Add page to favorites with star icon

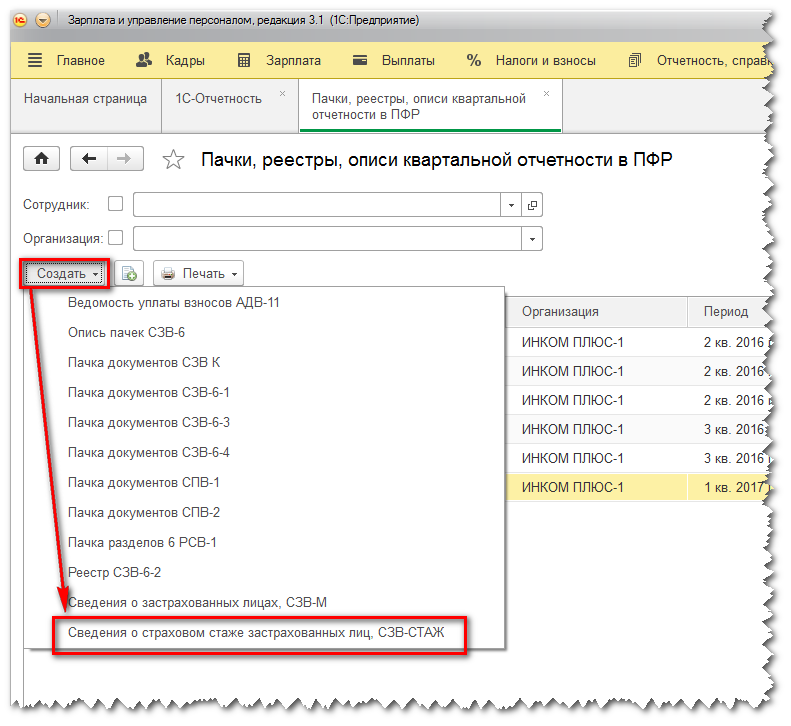click(173, 160)
